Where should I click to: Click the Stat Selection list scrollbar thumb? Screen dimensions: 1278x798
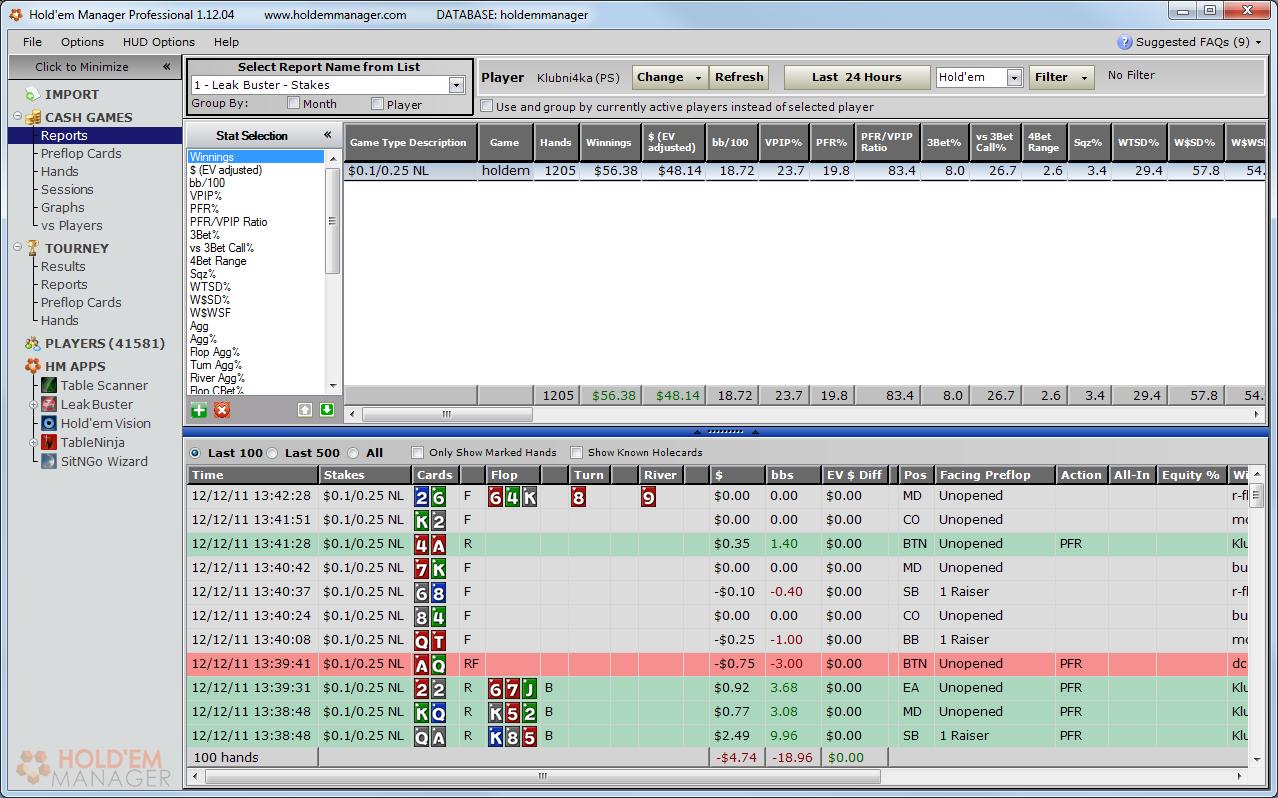[x=333, y=220]
